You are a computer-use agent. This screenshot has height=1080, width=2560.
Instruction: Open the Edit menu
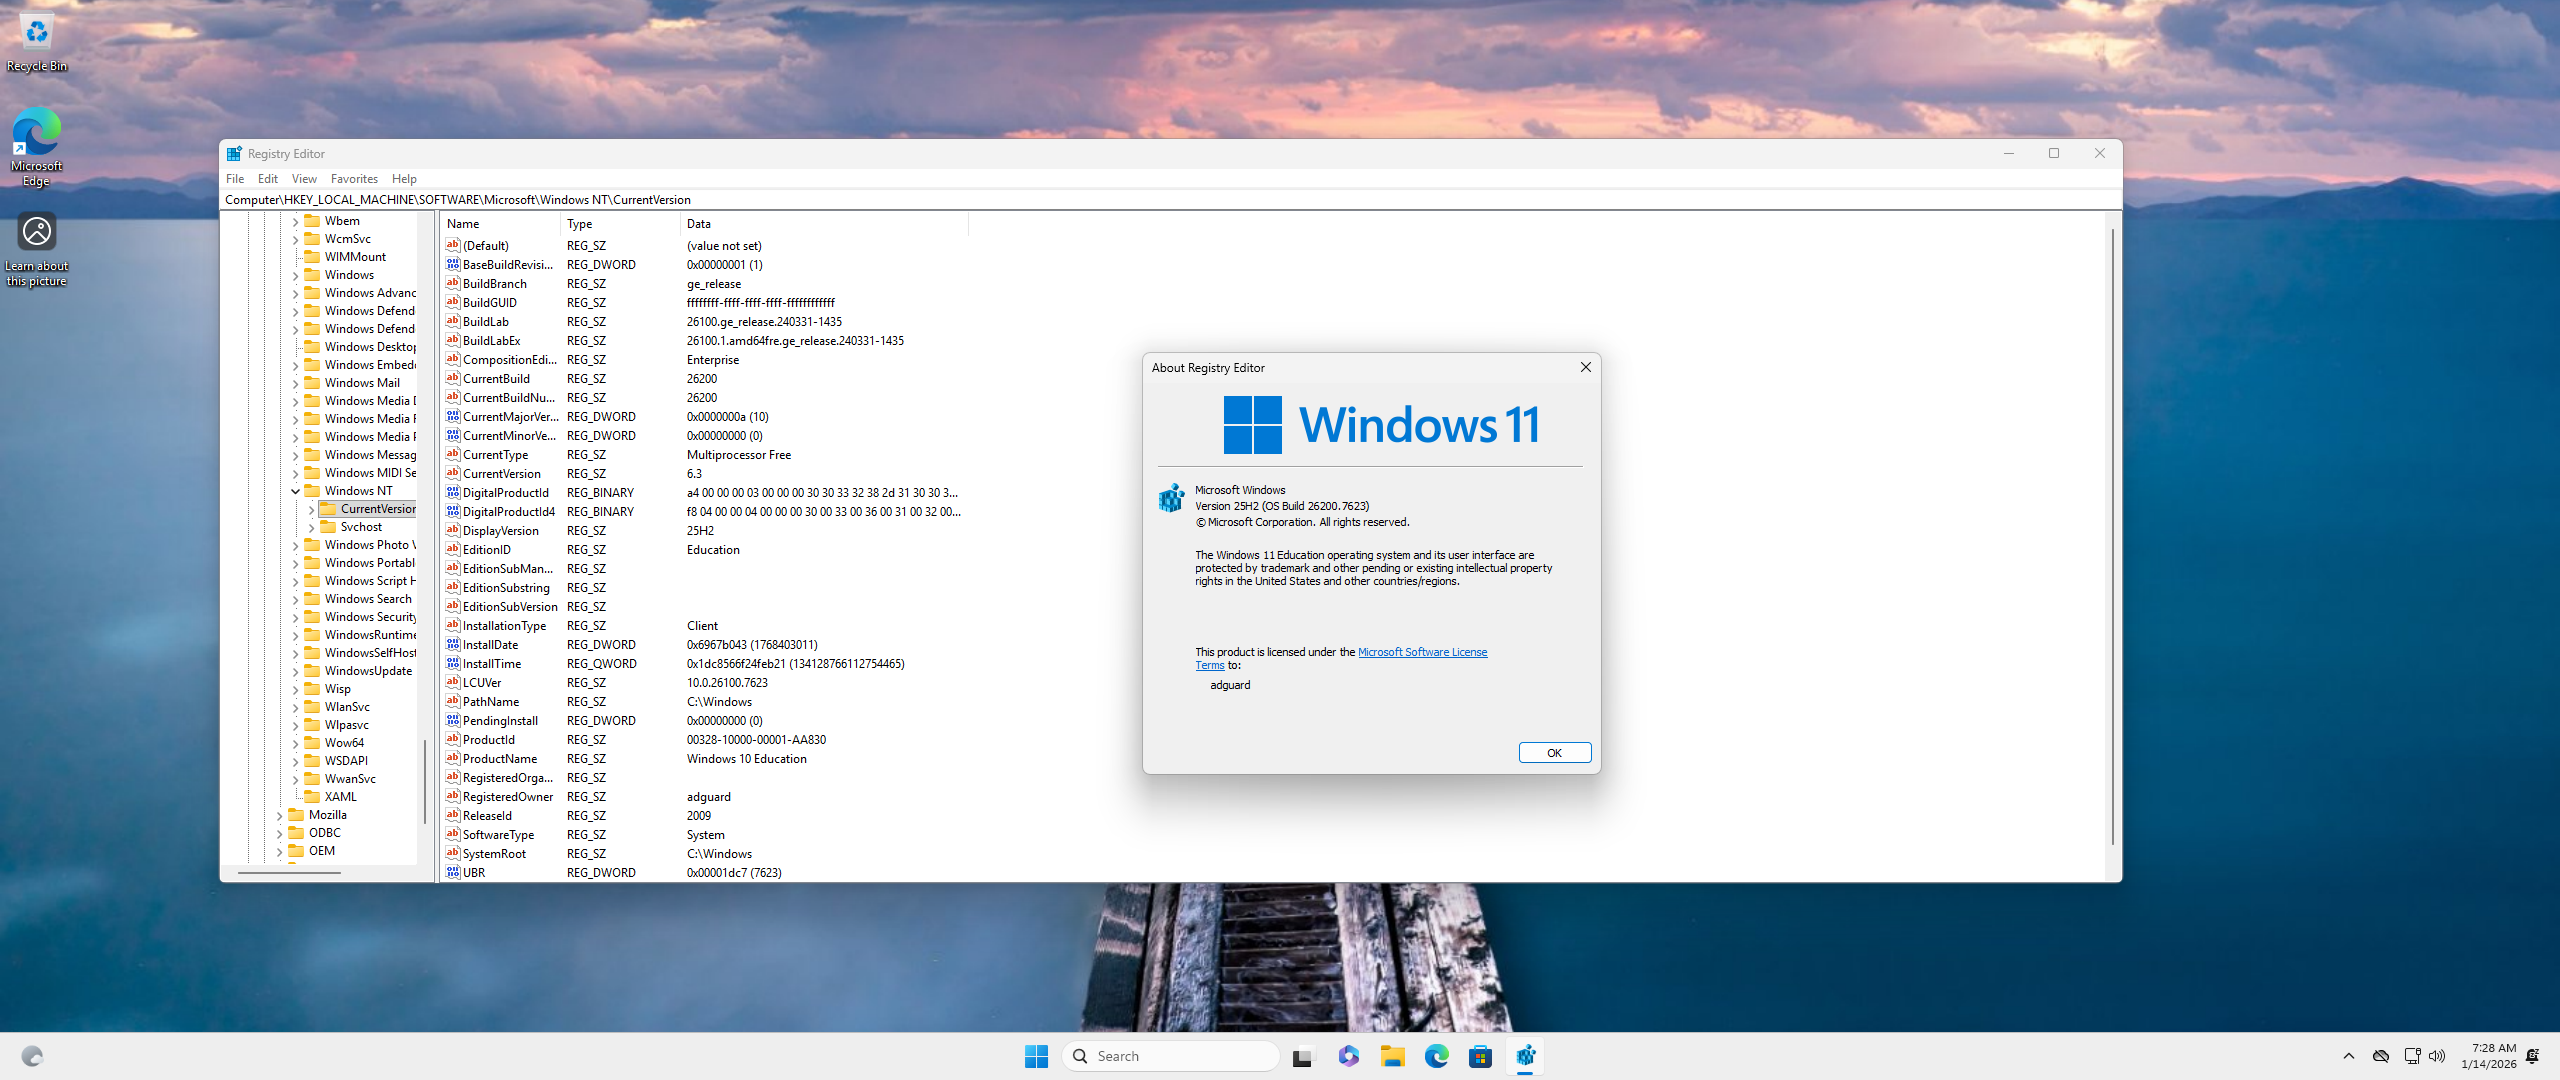click(x=267, y=179)
